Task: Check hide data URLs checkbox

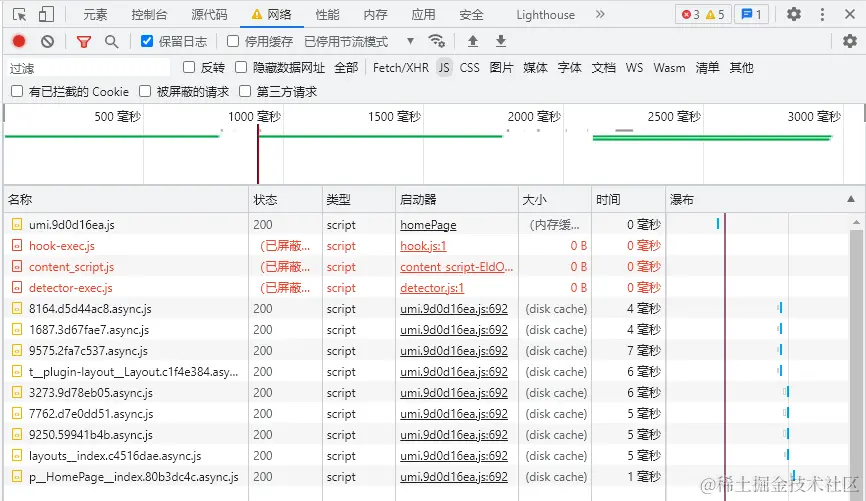Action: coord(241,67)
